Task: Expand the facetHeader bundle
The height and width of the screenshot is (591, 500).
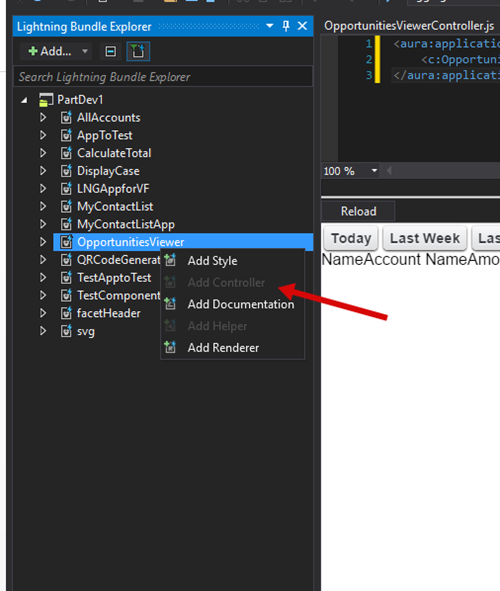Action: pyautogui.click(x=43, y=313)
